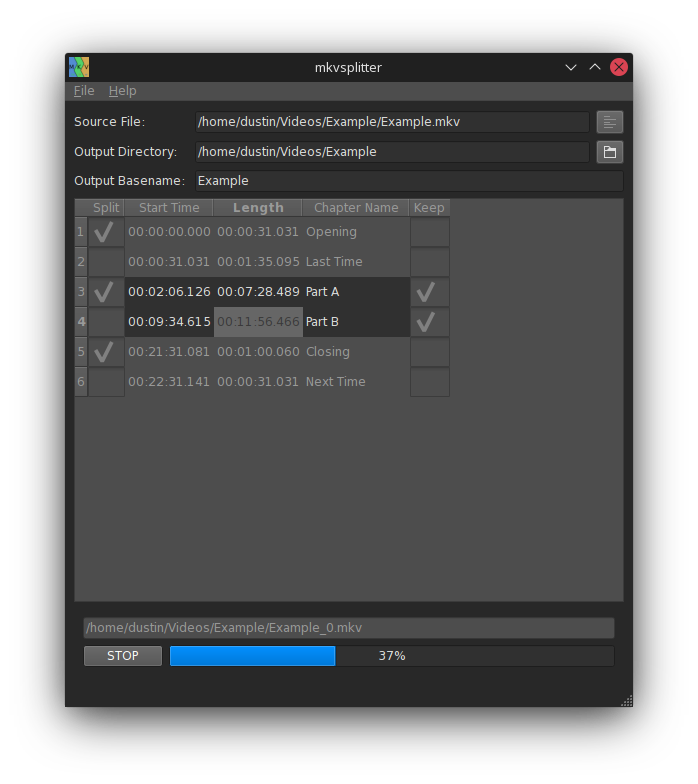Toggle Keep checkbox for Closing chapter
Screen dimensions: 698x784
tap(430, 352)
